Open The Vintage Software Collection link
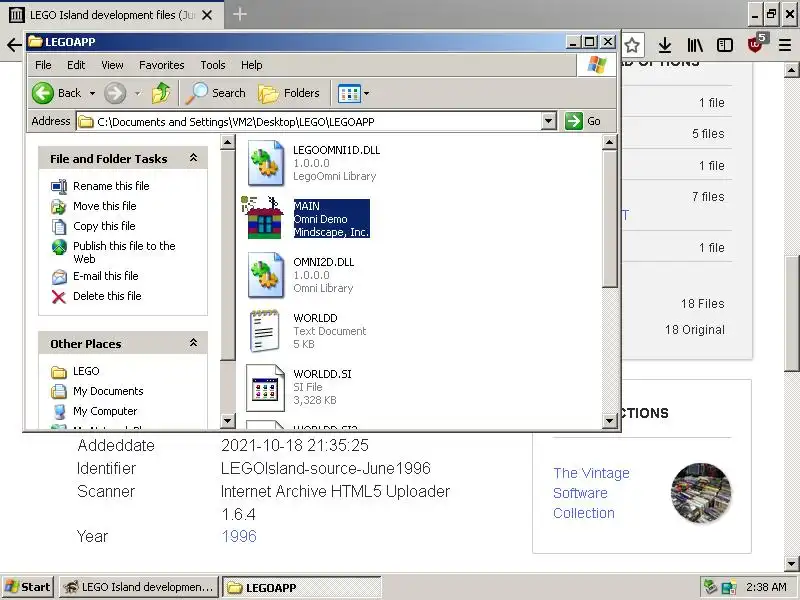This screenshot has height=600, width=800. [x=591, y=493]
